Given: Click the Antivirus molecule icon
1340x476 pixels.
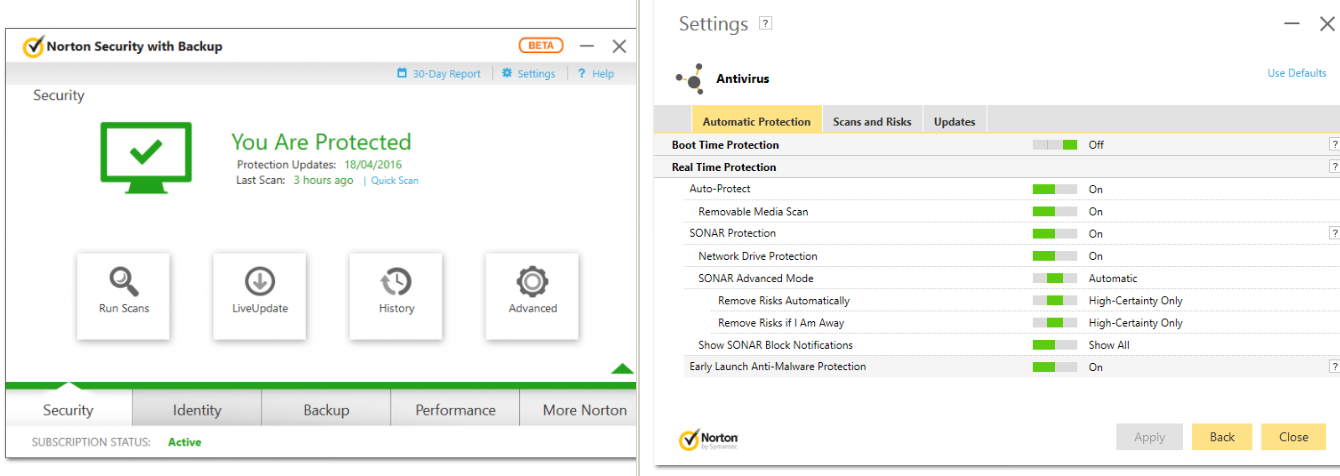Looking at the screenshot, I should pyautogui.click(x=689, y=78).
